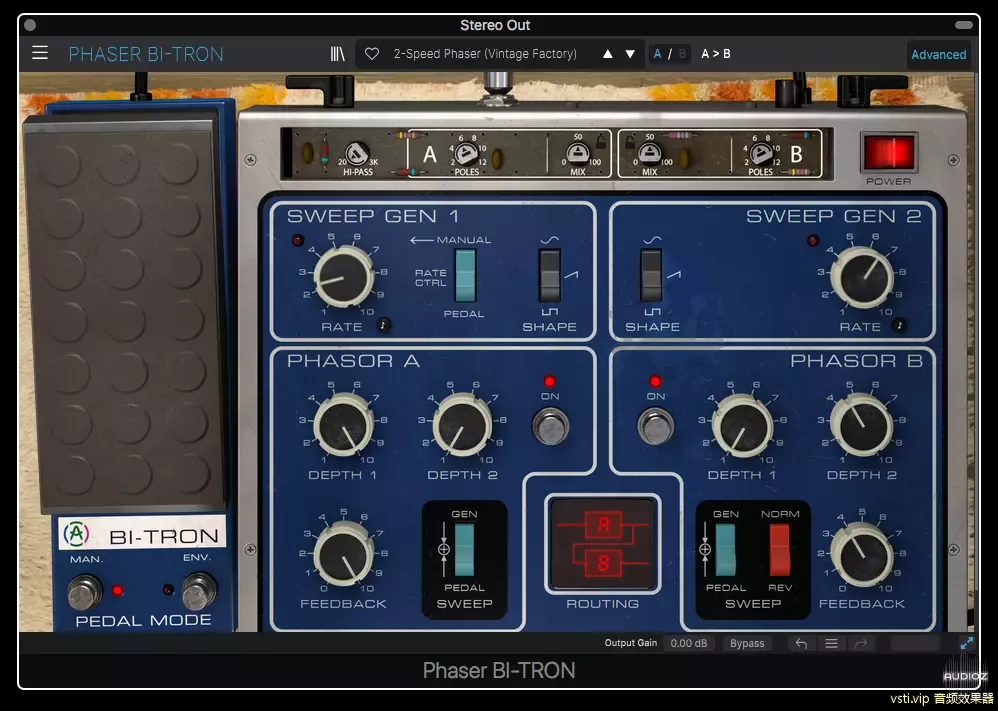Load the previous preset using the up arrow
This screenshot has width=998, height=711.
coord(608,54)
